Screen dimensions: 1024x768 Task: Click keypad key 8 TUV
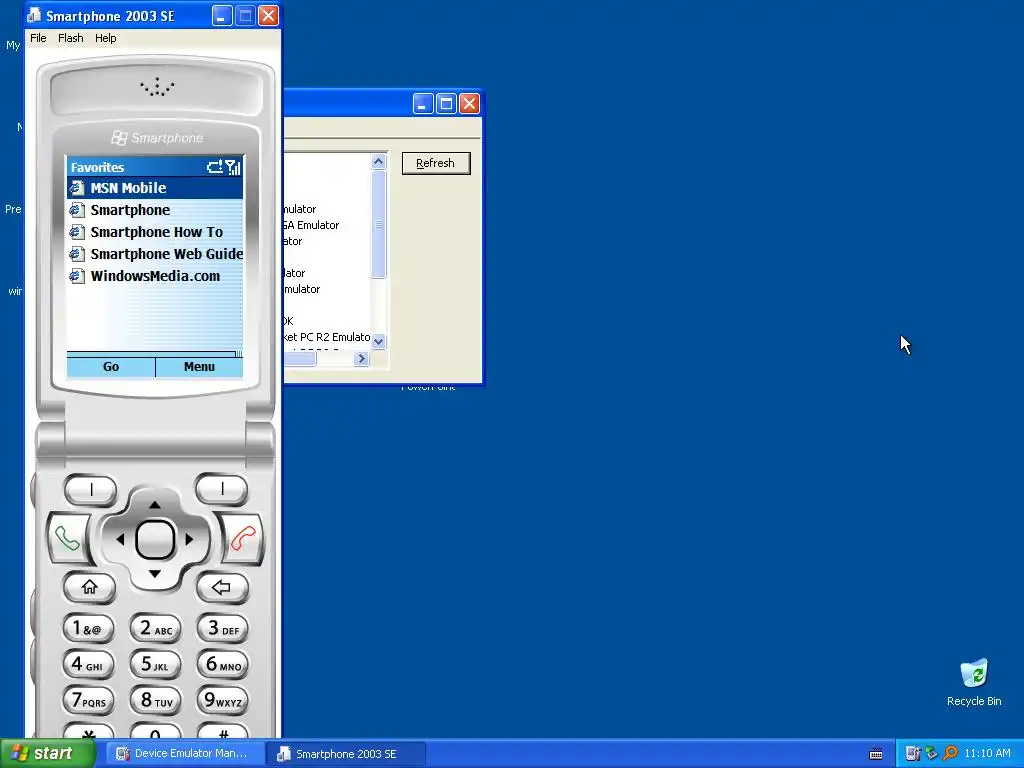[155, 700]
